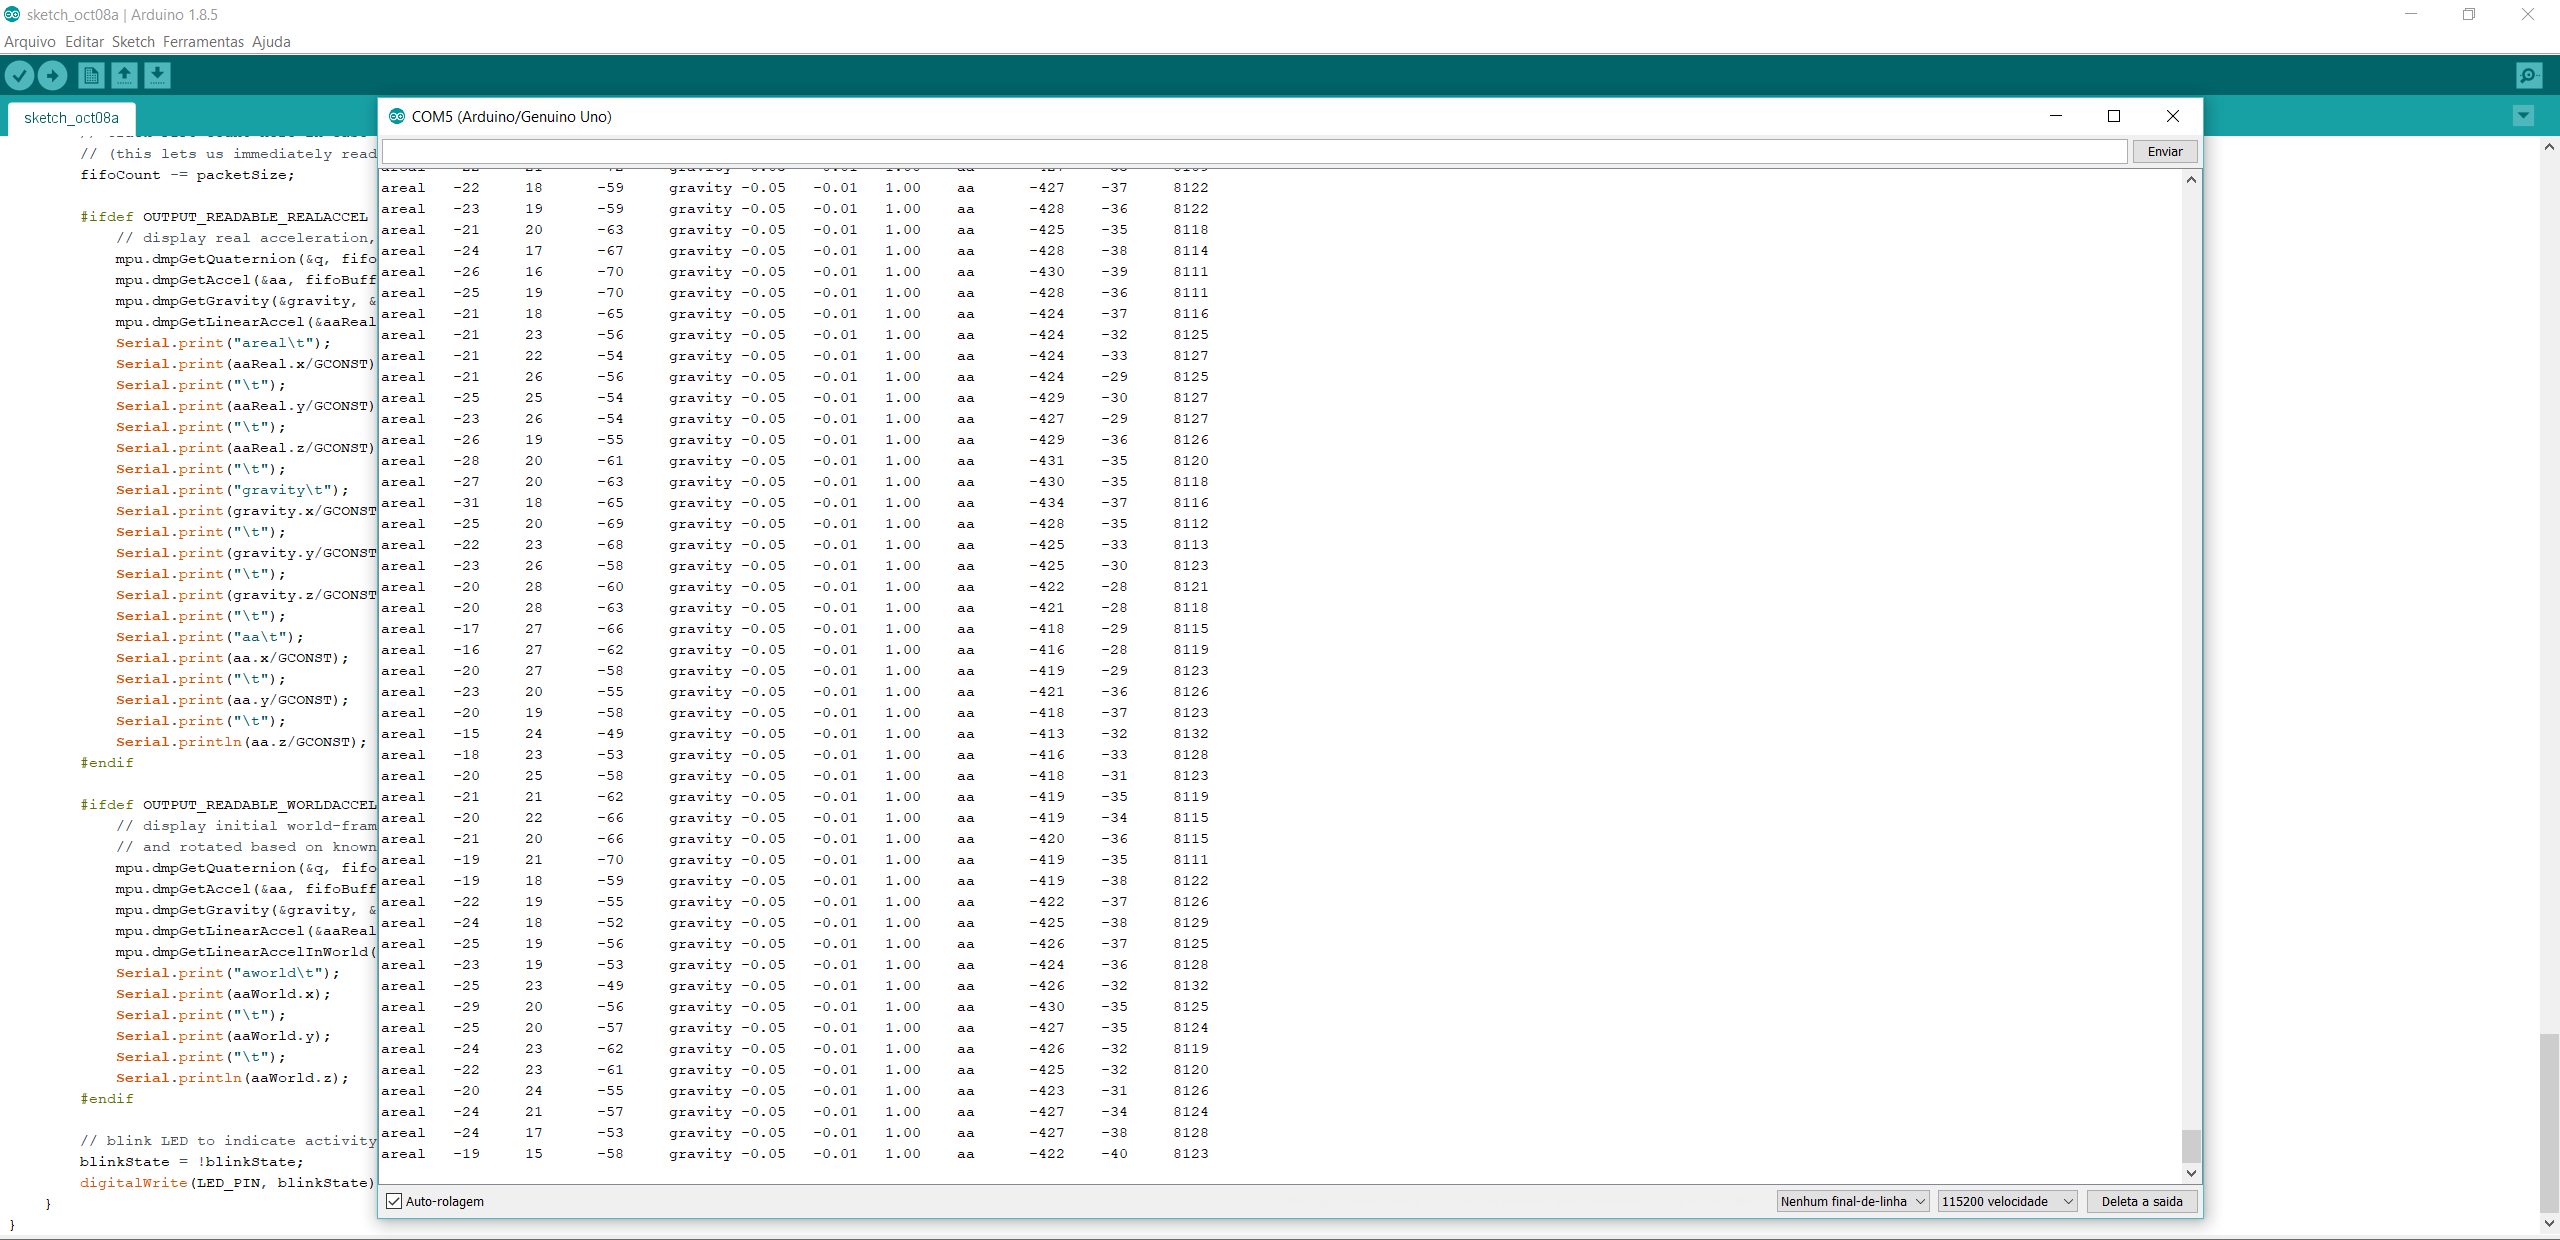Save the sketch with the Save icon
The image size is (2560, 1240).
point(157,75)
